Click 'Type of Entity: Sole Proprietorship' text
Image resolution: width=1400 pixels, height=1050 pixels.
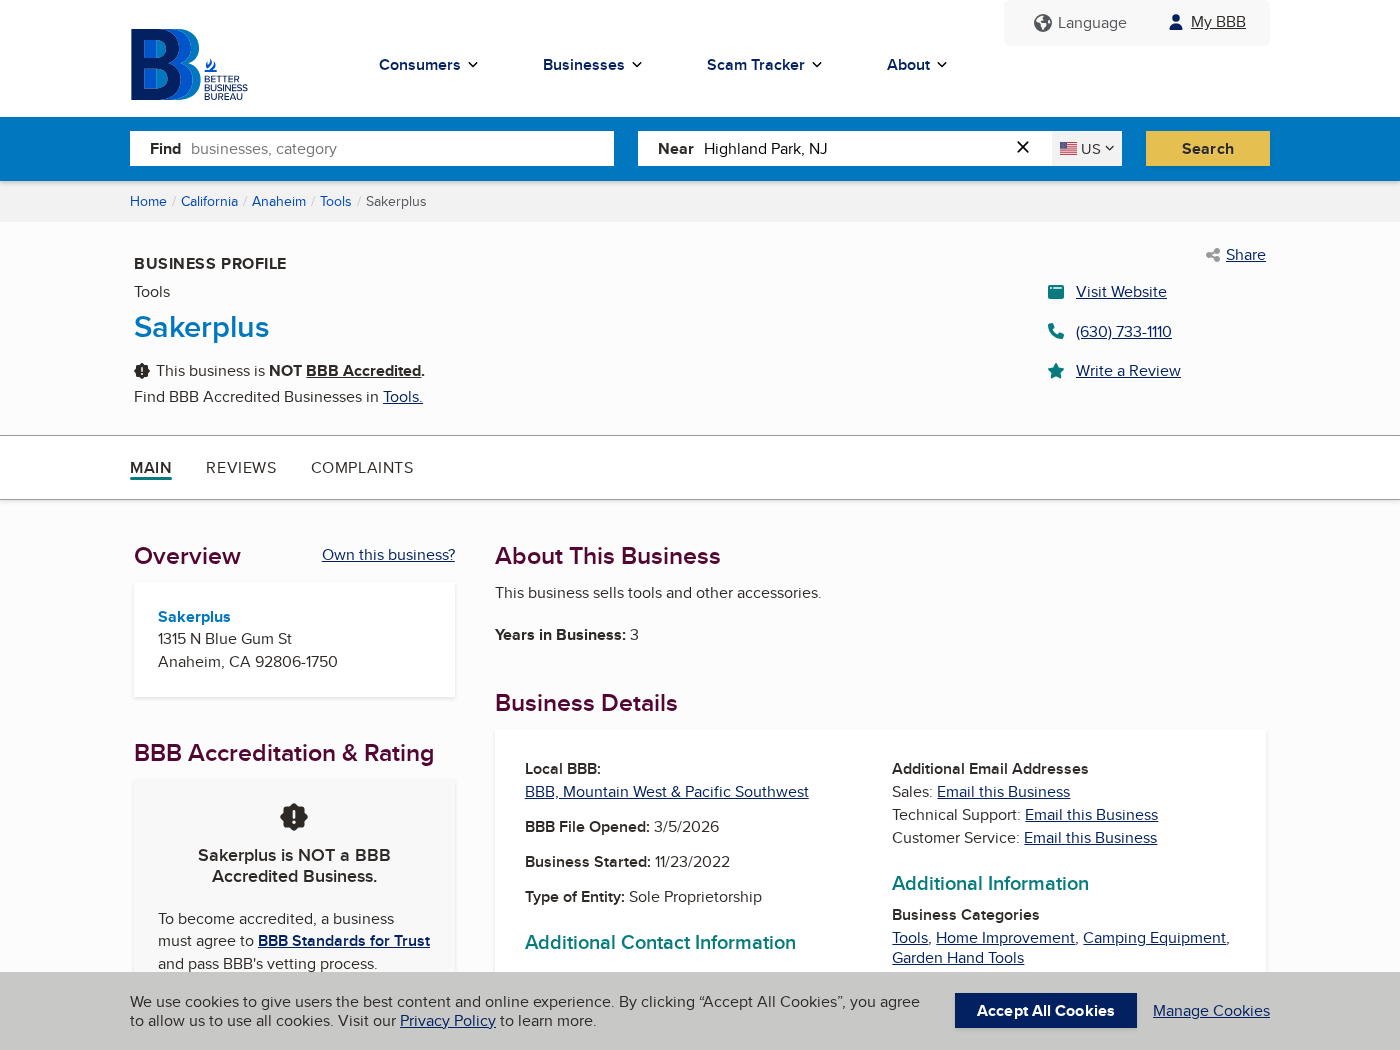(x=643, y=897)
